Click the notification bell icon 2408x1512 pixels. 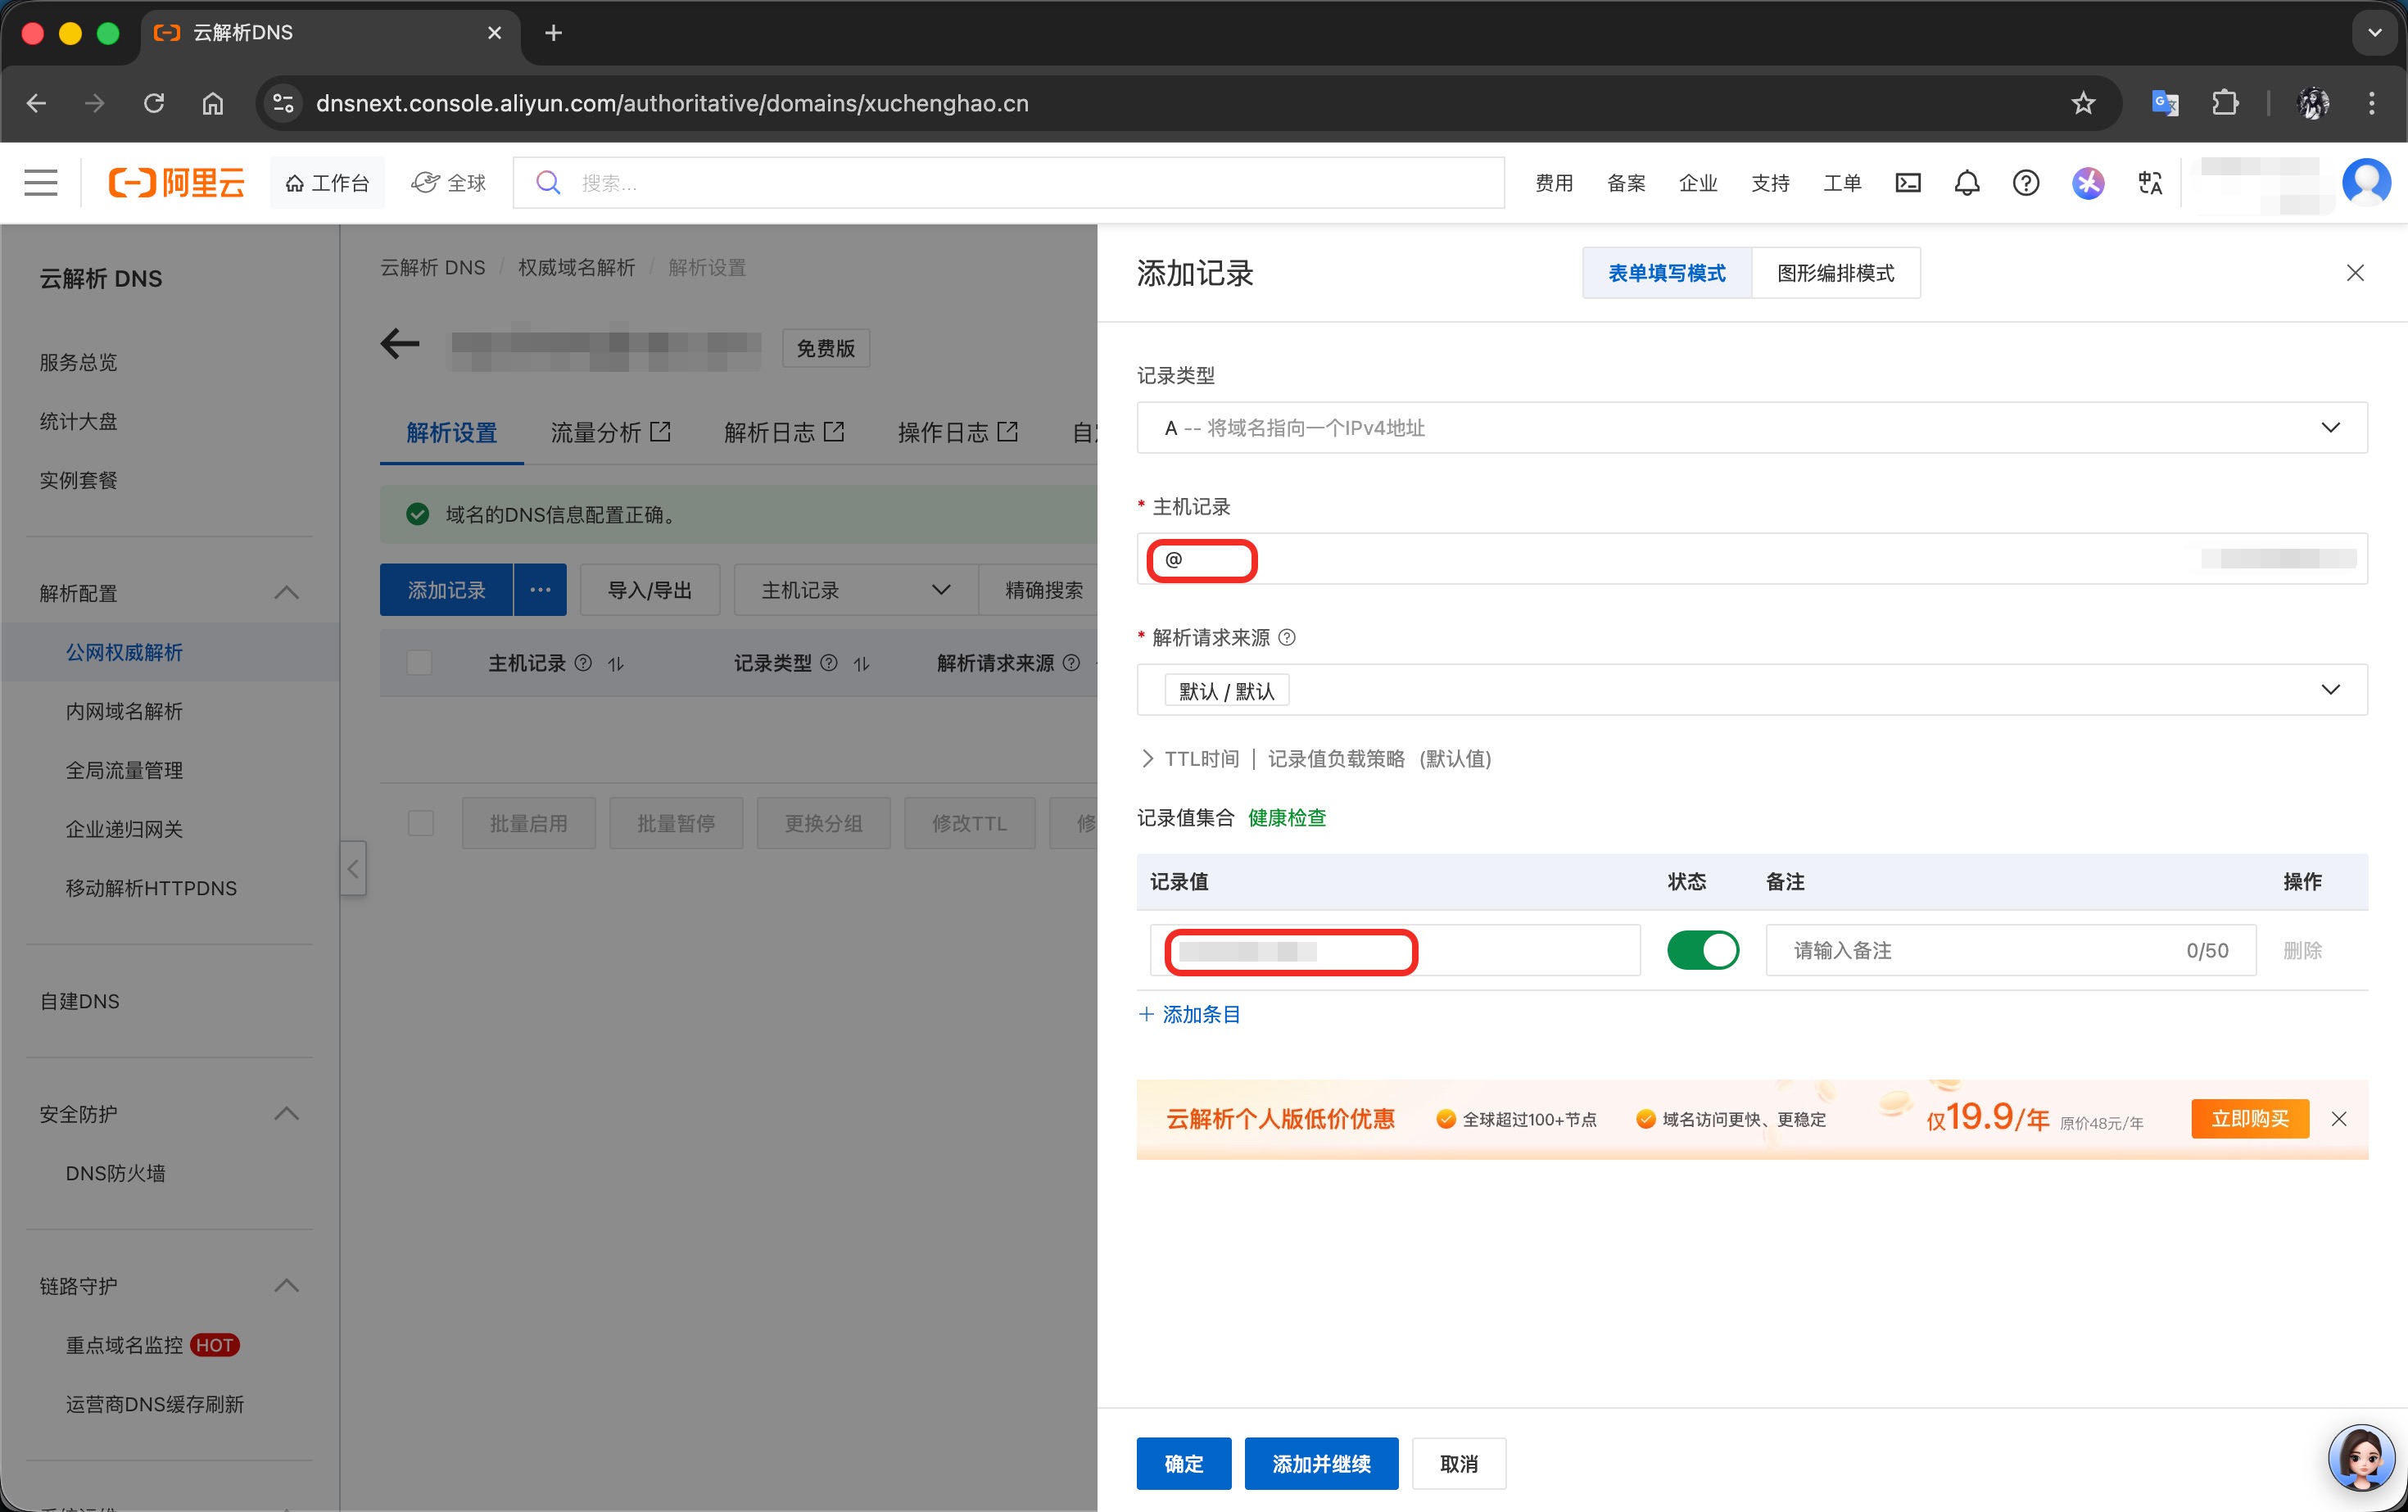(x=1966, y=183)
